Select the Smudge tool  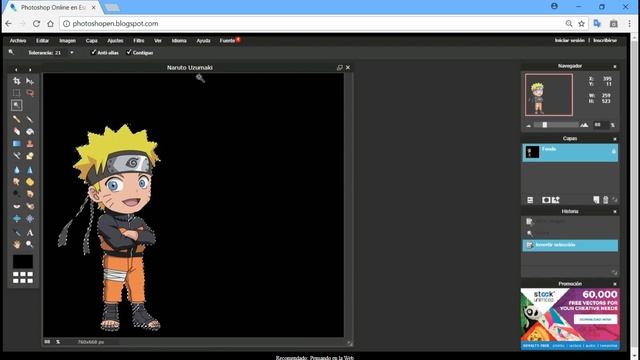pos(16,182)
